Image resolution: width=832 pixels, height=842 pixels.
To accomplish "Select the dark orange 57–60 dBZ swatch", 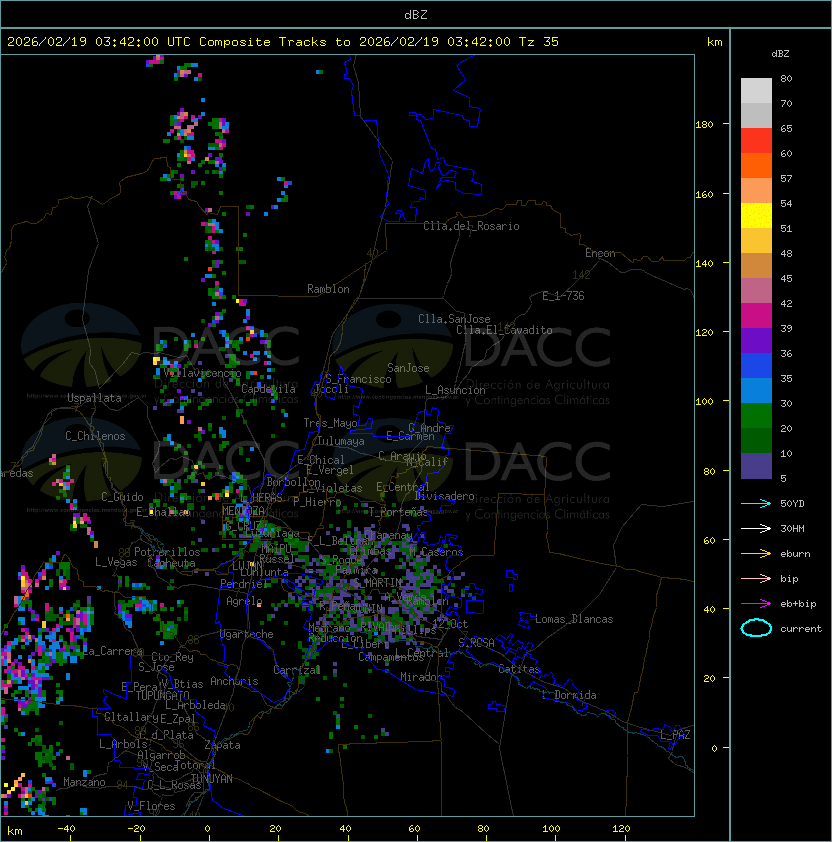I will pyautogui.click(x=756, y=165).
